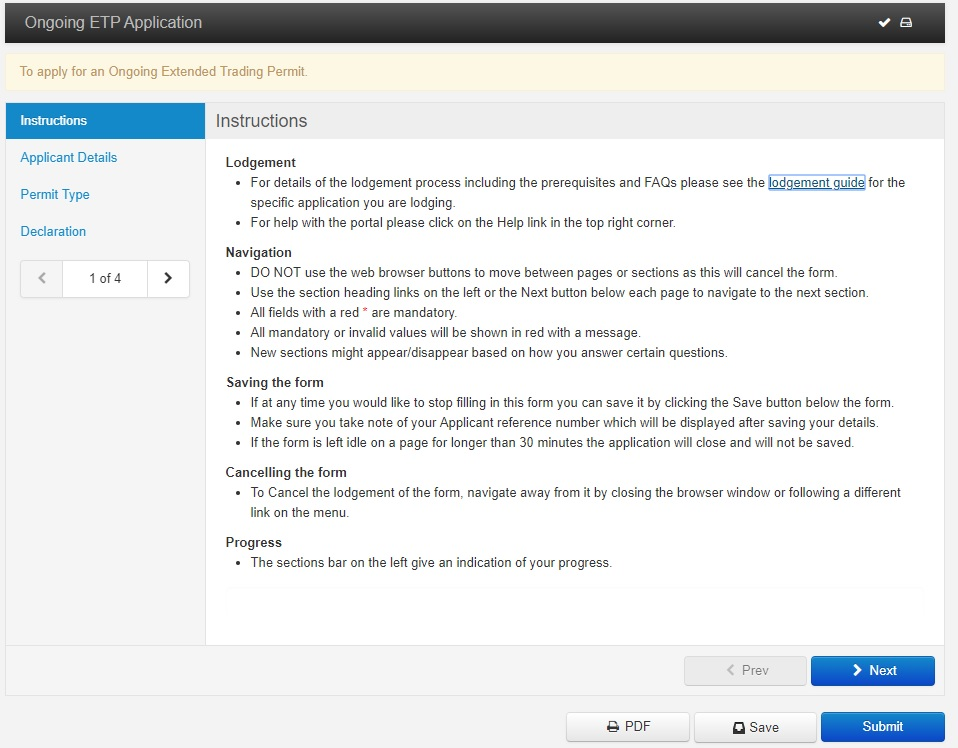
Task: Click the print icon in header bar
Action: (906, 23)
